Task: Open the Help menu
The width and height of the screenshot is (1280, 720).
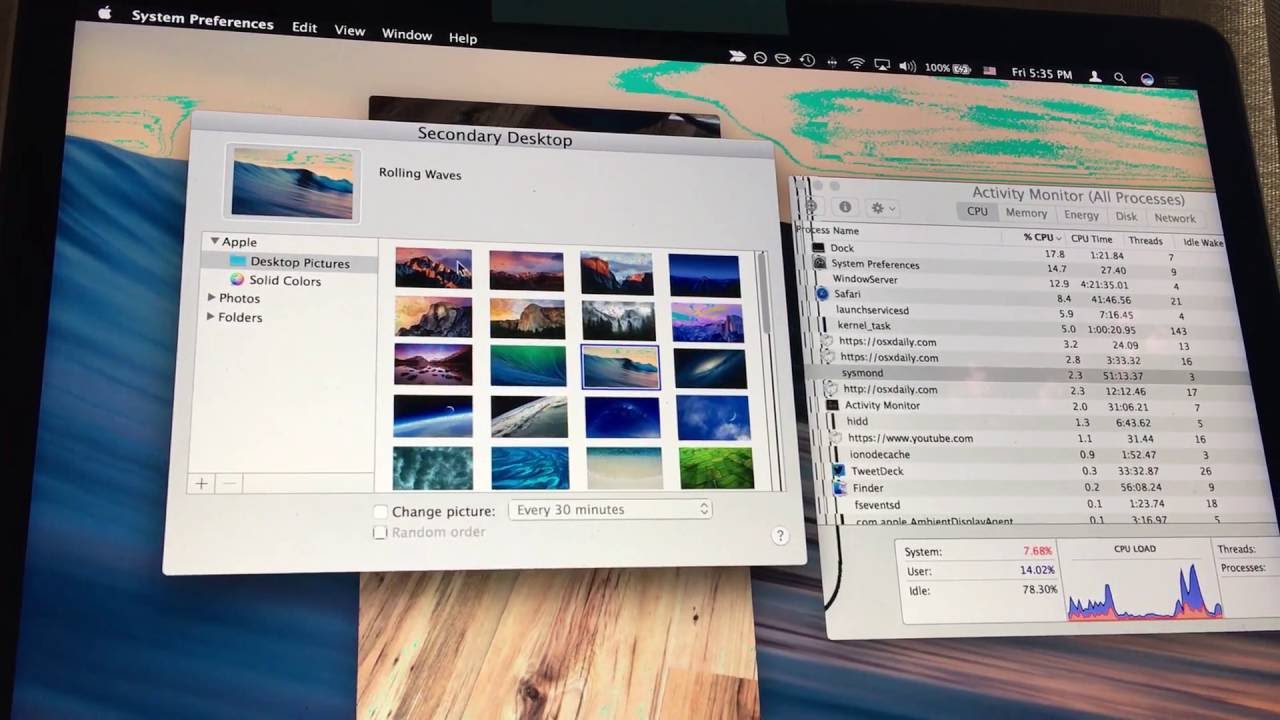Action: click(463, 38)
